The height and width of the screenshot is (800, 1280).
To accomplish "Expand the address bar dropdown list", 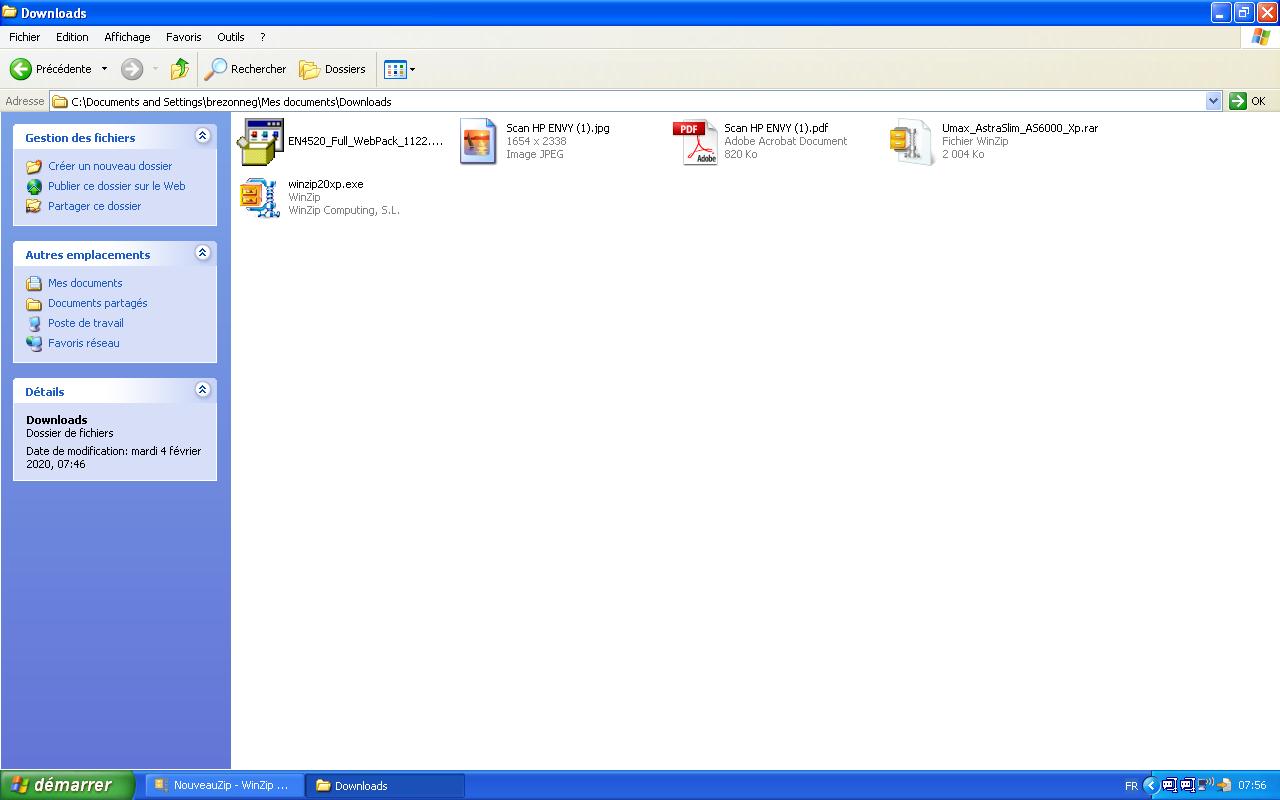I will click(1214, 101).
